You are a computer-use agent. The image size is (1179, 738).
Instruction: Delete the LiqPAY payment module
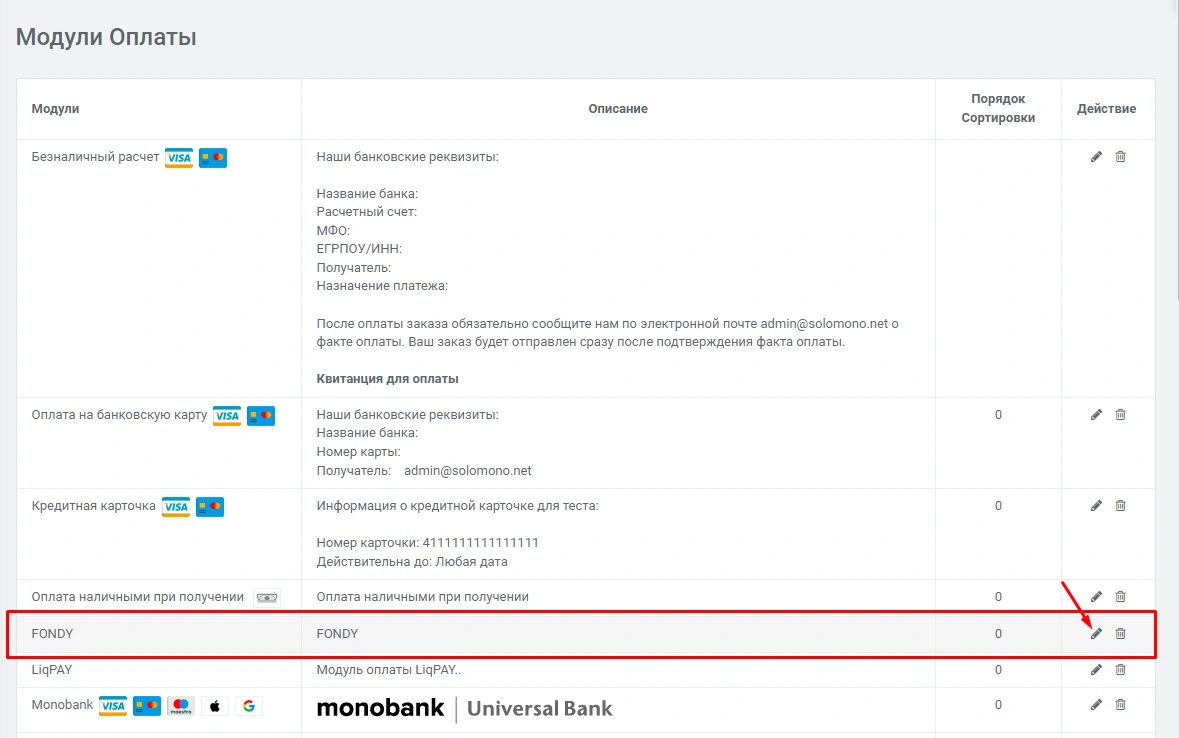(x=1120, y=670)
